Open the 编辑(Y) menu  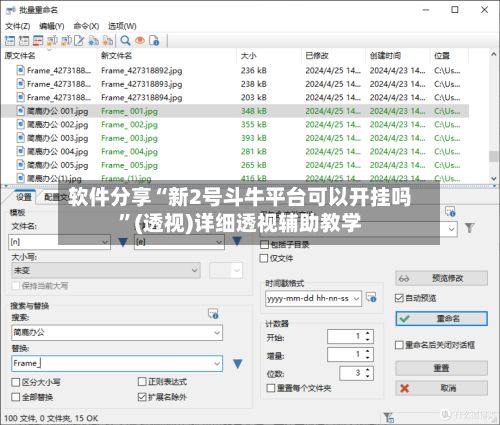tap(52, 26)
